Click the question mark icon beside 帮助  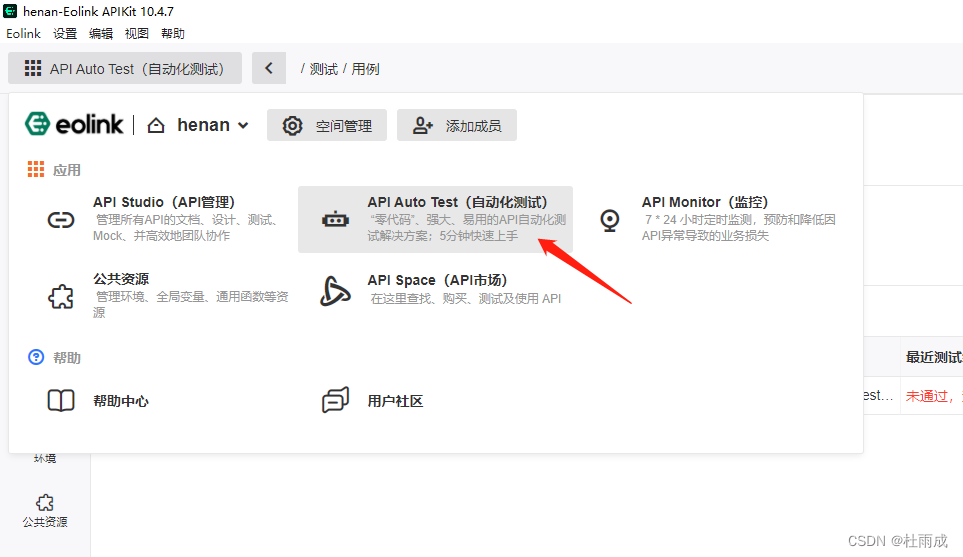click(x=36, y=357)
